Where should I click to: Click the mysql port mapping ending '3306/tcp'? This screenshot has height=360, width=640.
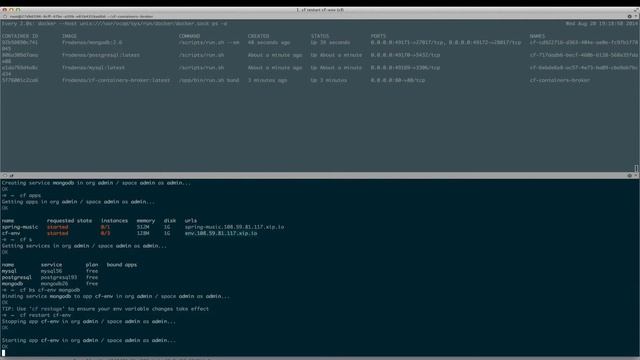coord(405,68)
